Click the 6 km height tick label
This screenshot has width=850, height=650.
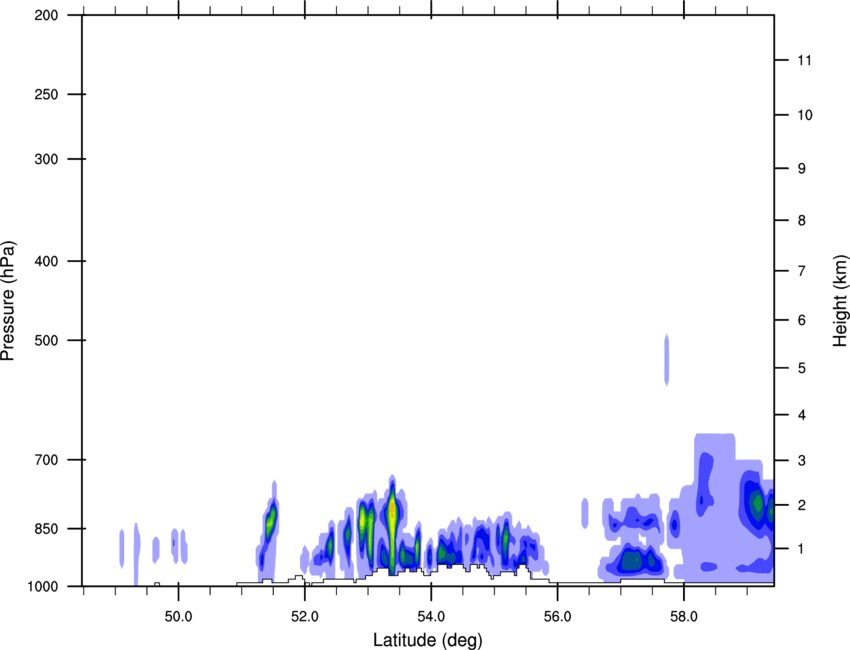[x=802, y=320]
